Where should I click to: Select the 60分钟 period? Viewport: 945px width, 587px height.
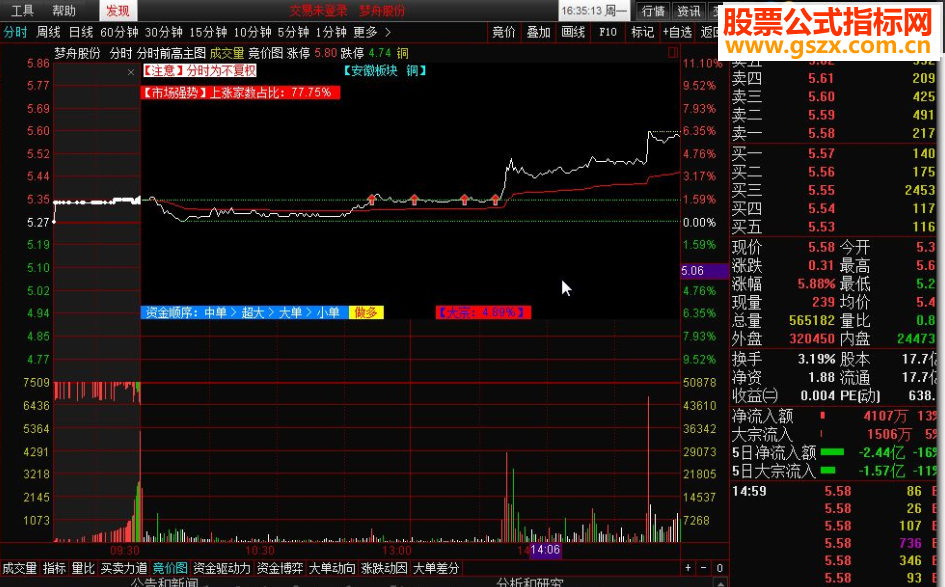[x=119, y=32]
